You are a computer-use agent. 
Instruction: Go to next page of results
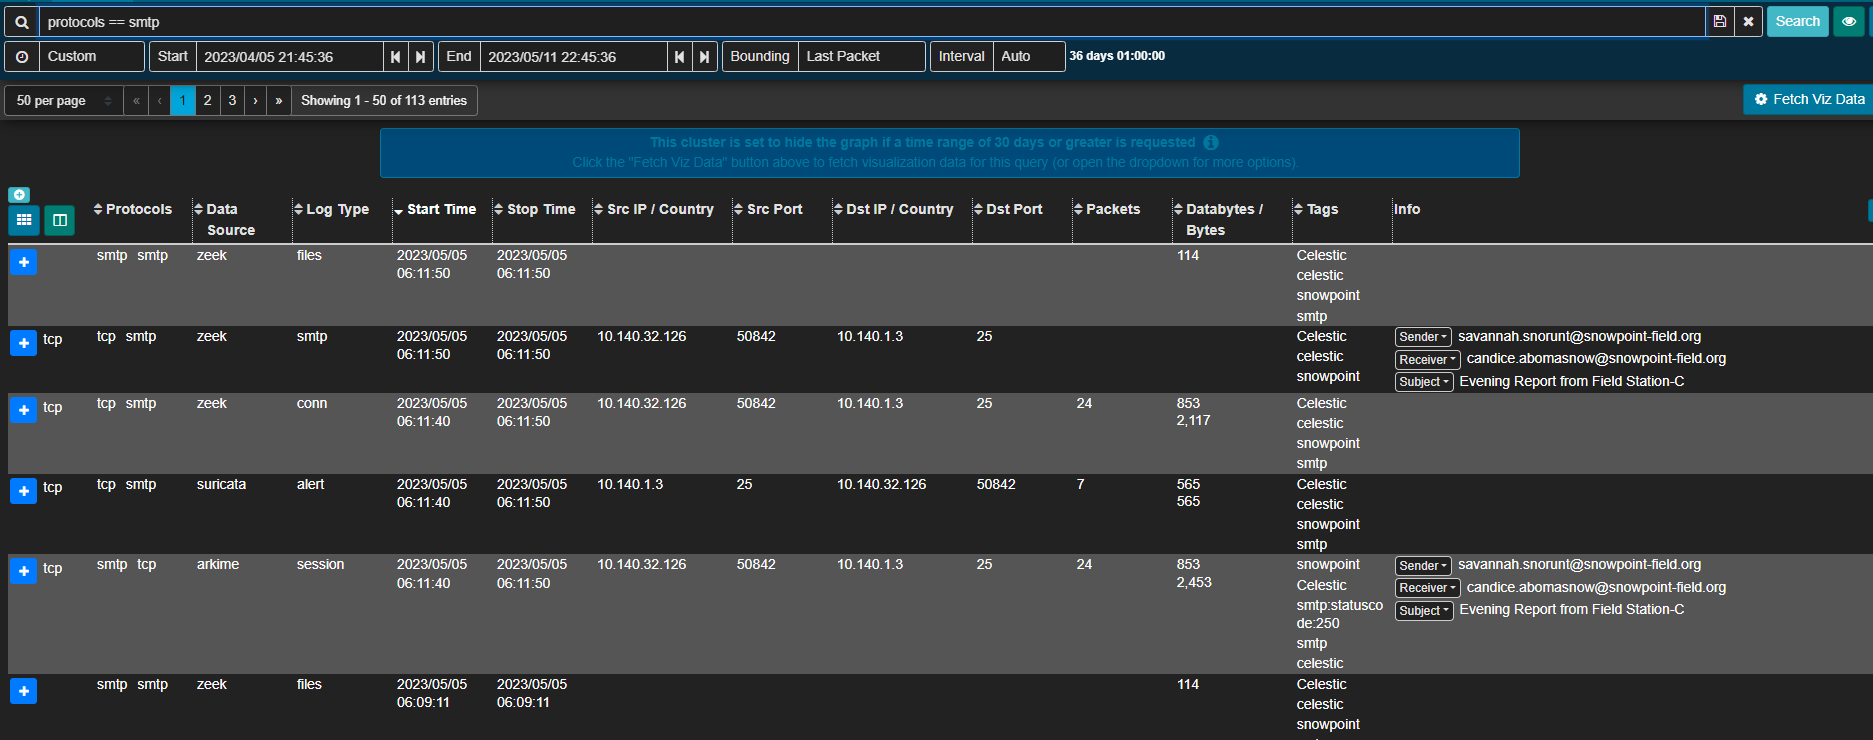tap(256, 101)
